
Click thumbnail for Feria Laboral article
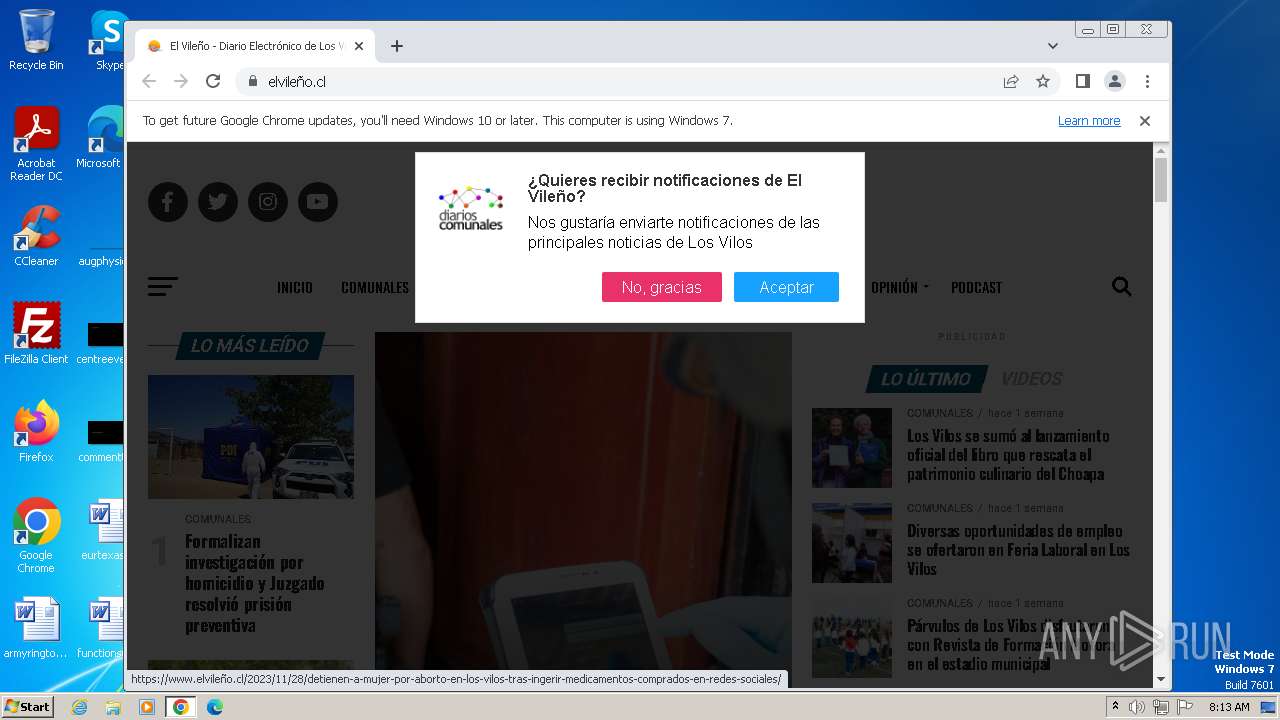tap(852, 543)
